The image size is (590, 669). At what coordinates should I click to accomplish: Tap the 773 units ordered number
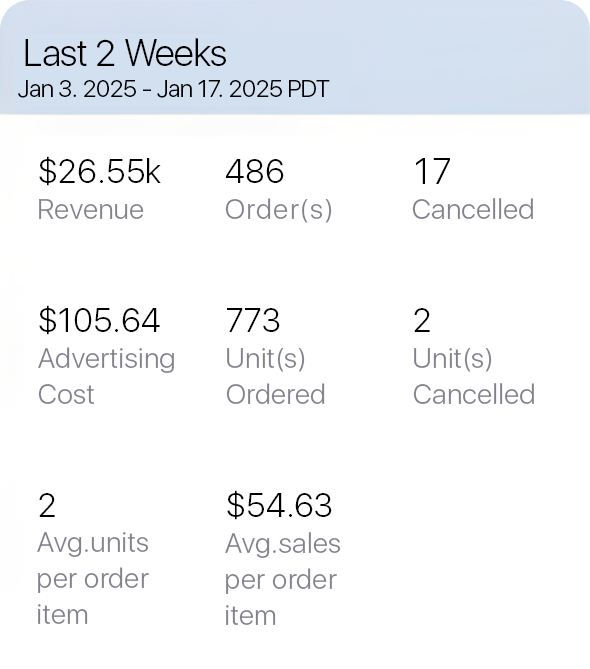pyautogui.click(x=253, y=320)
